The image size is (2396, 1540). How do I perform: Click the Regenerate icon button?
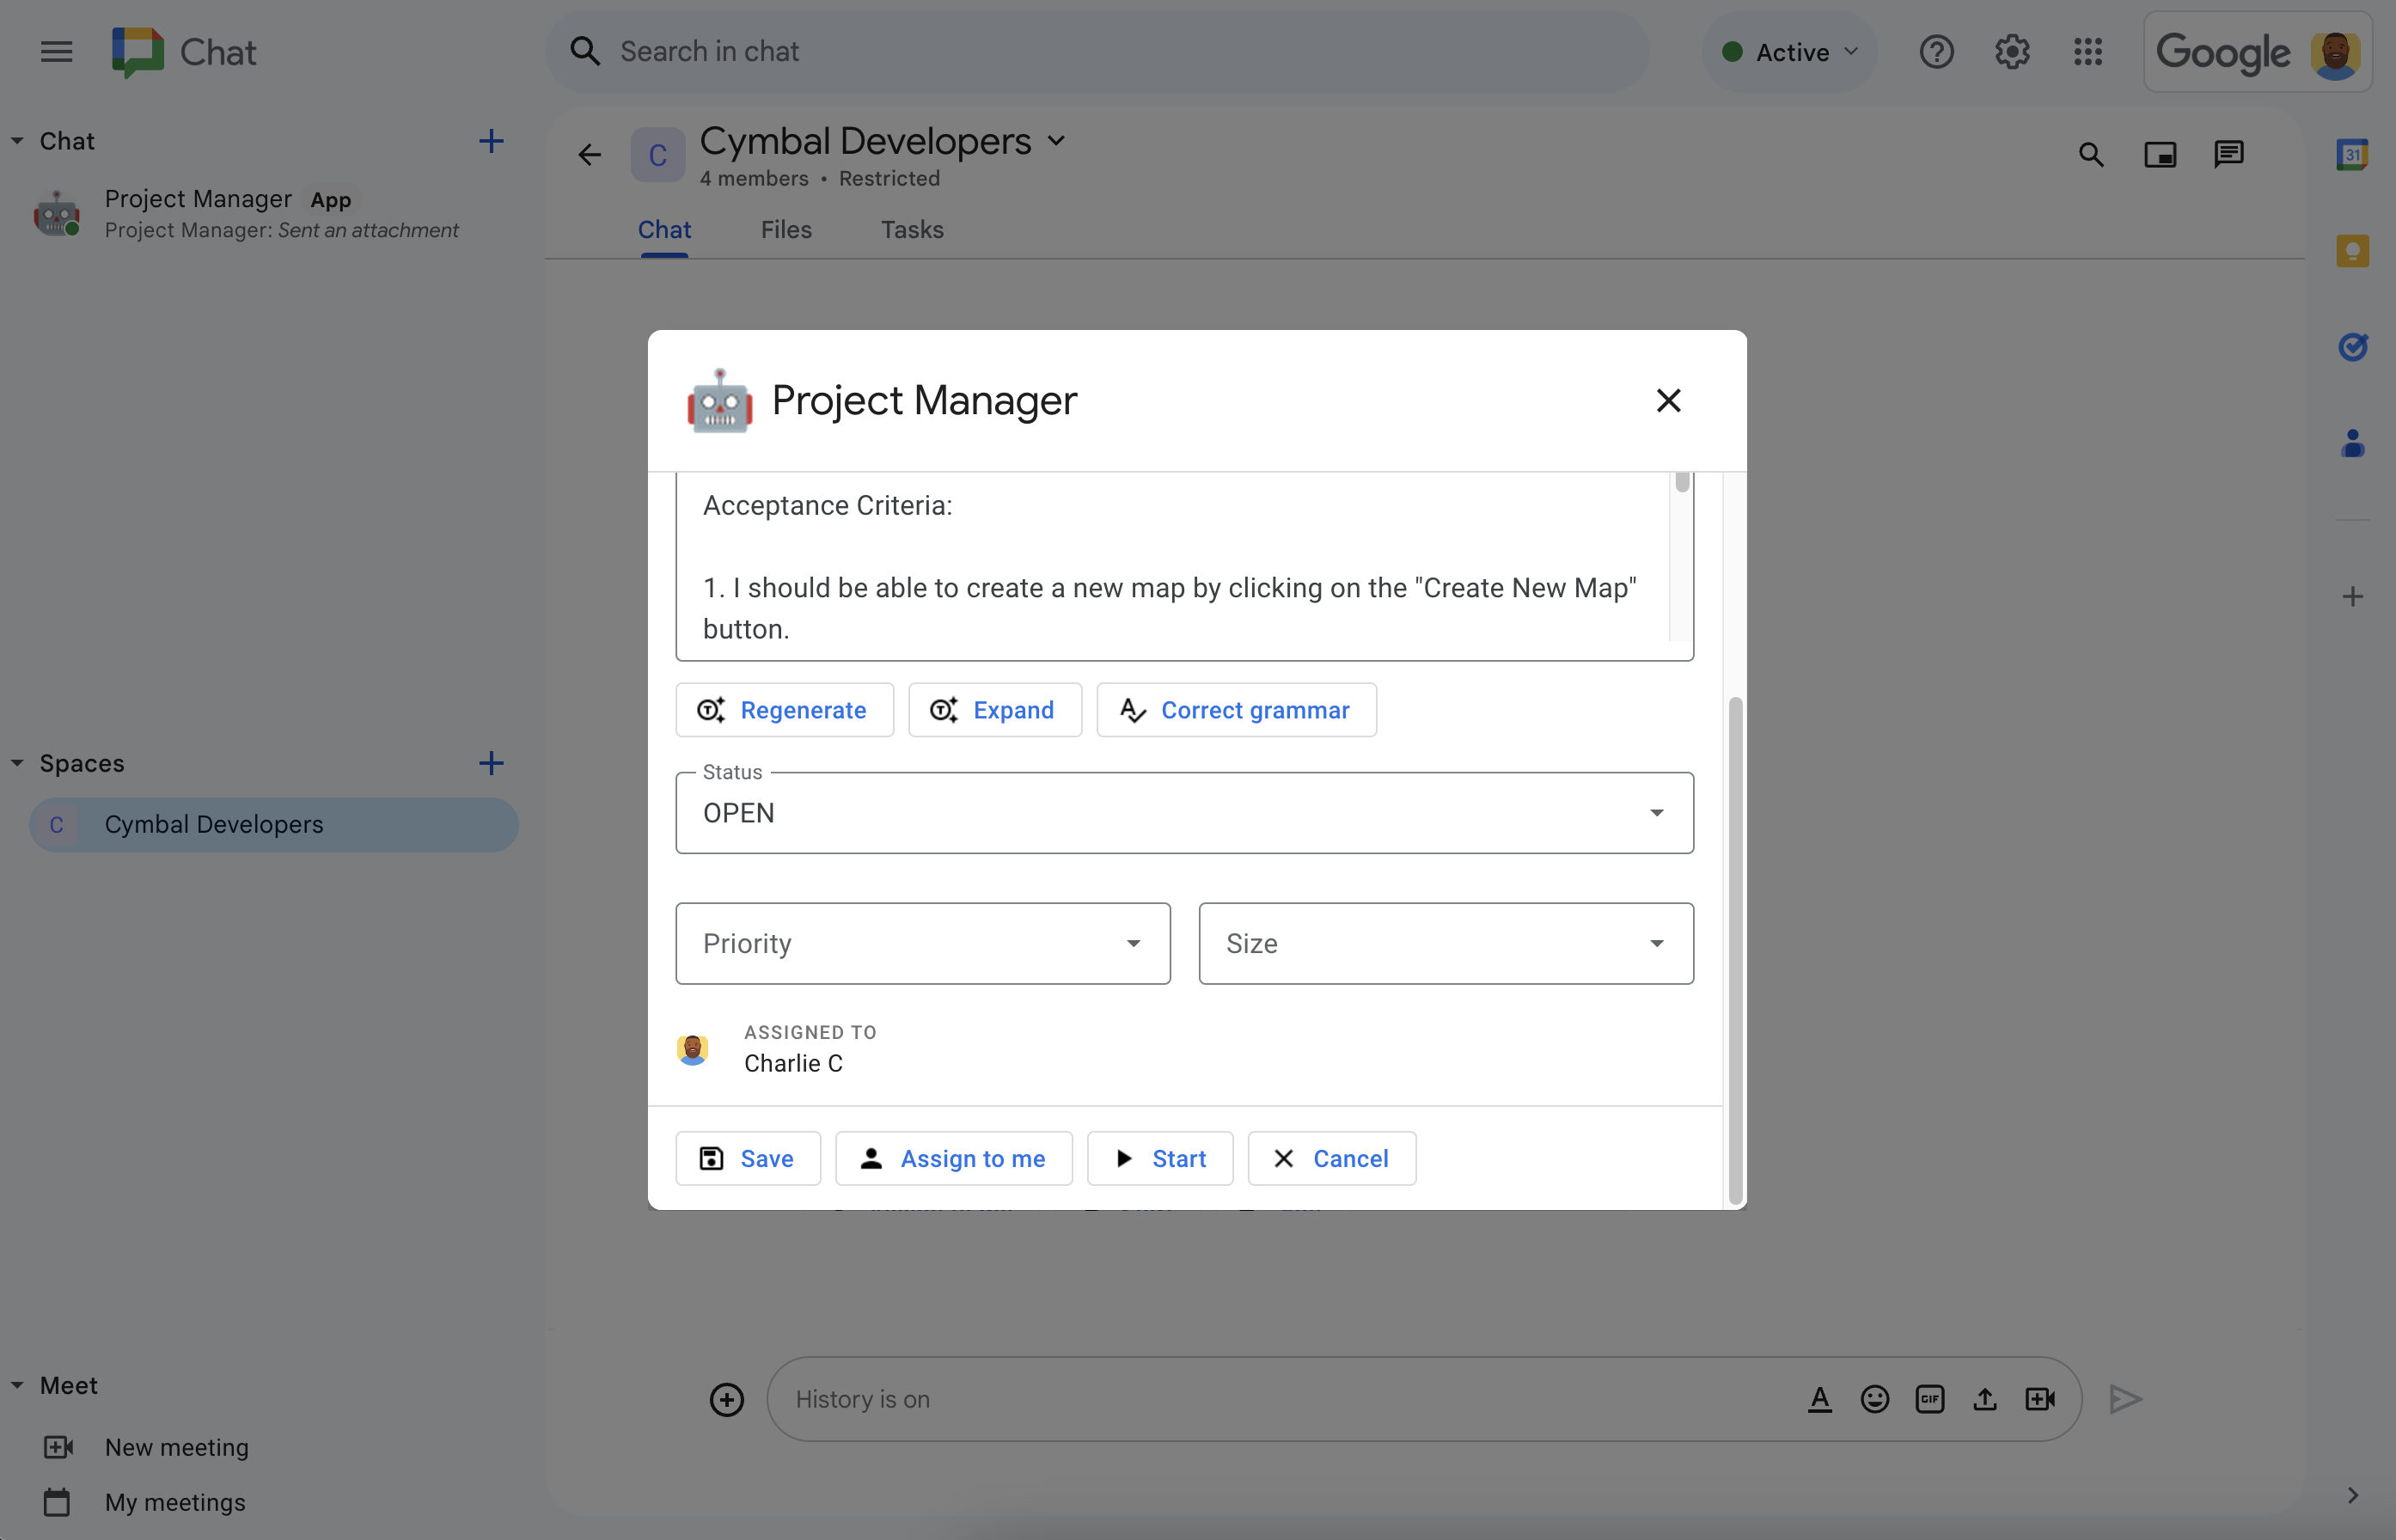coord(711,707)
